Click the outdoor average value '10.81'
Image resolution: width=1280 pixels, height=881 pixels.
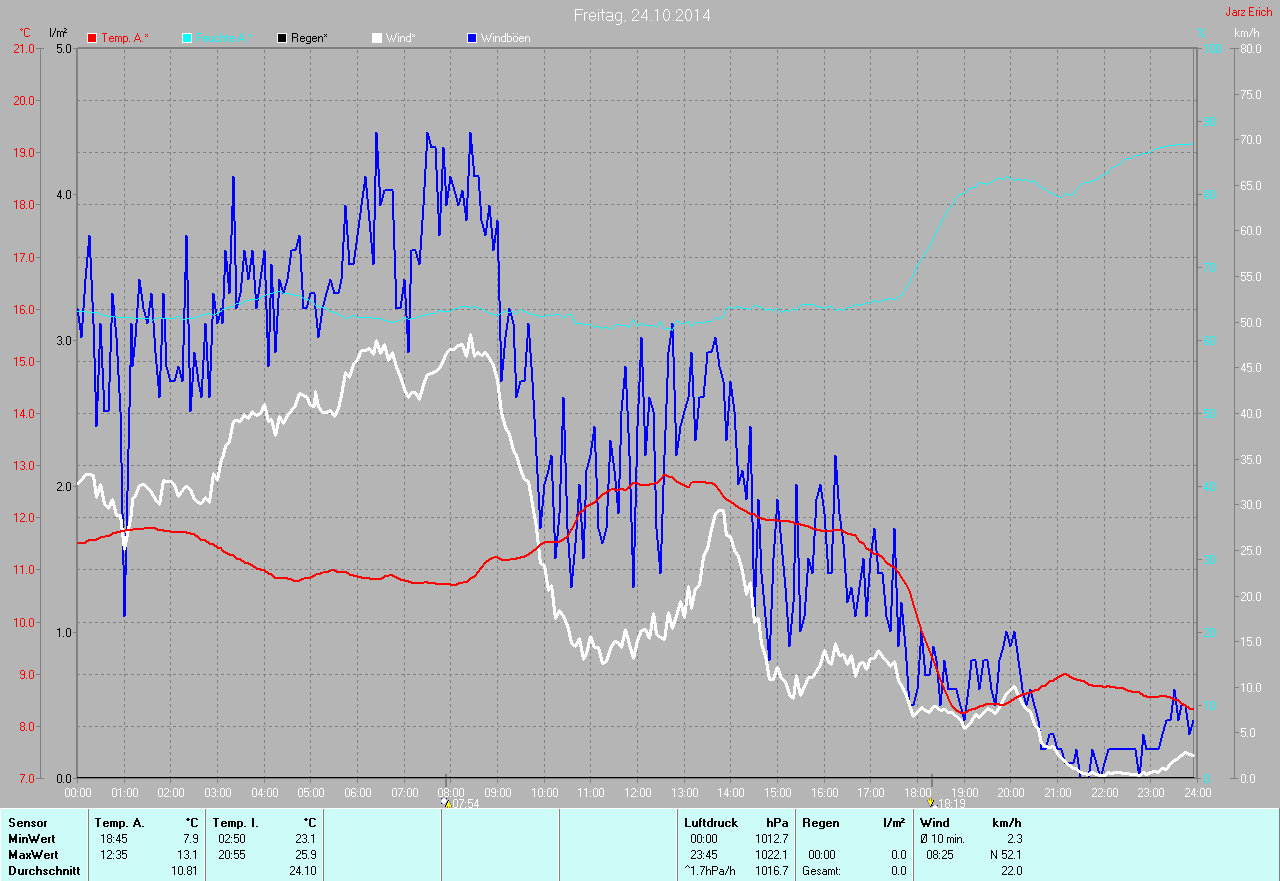(x=184, y=871)
